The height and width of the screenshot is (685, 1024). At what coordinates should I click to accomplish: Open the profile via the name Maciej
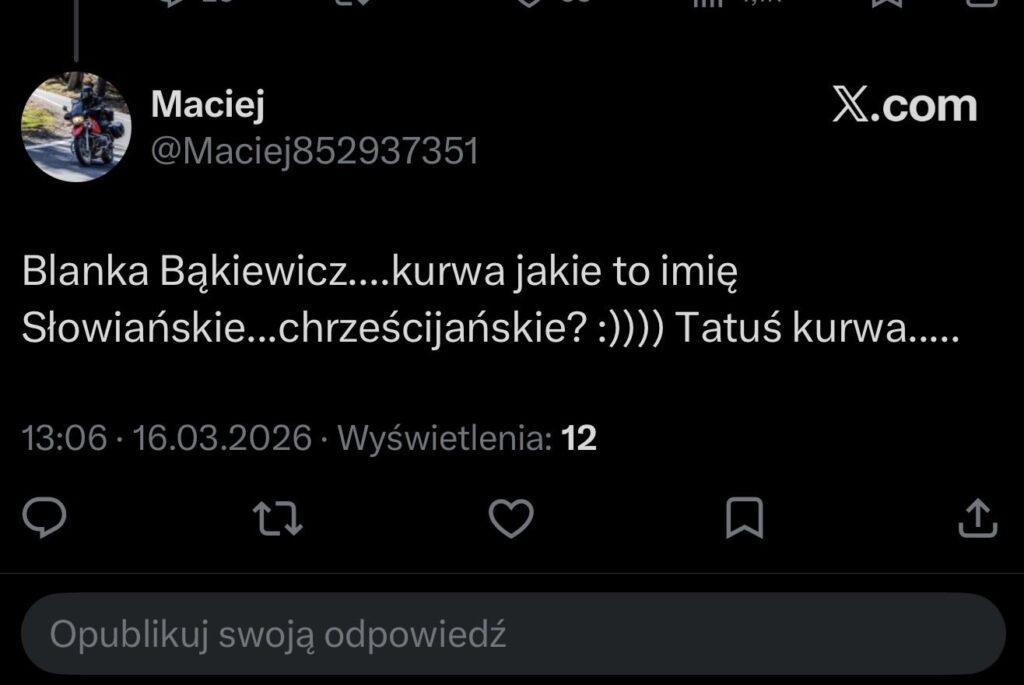[207, 102]
